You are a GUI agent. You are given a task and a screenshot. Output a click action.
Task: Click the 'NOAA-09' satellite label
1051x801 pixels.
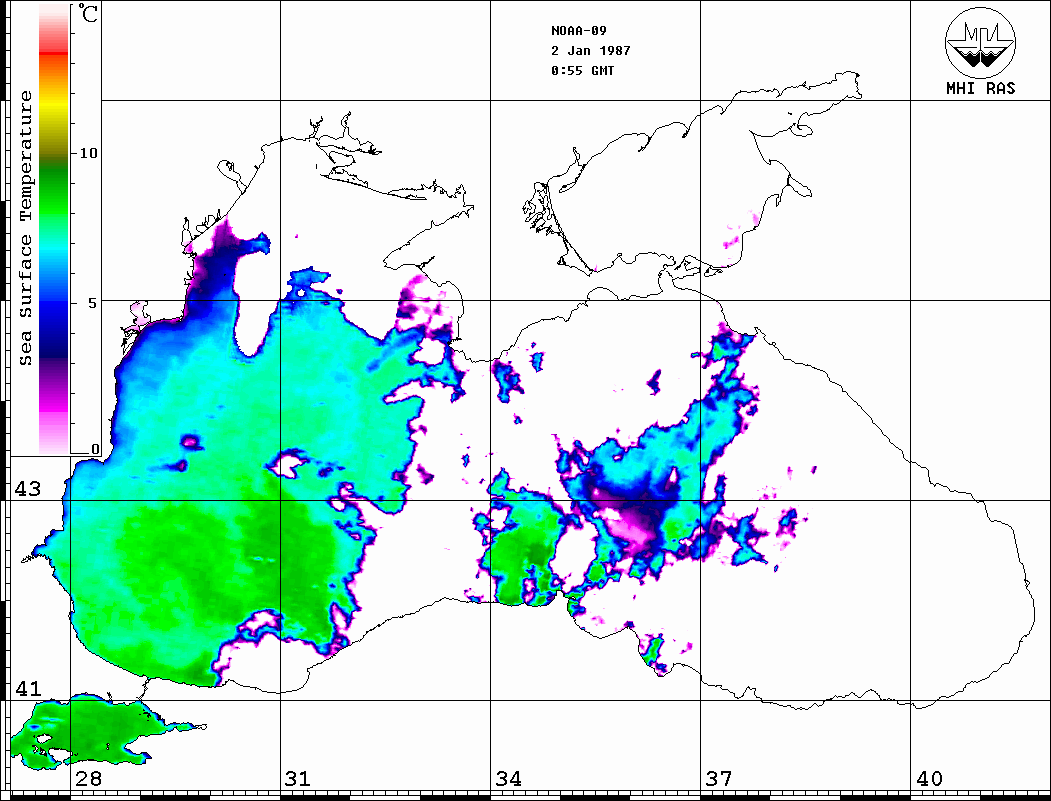click(x=578, y=31)
